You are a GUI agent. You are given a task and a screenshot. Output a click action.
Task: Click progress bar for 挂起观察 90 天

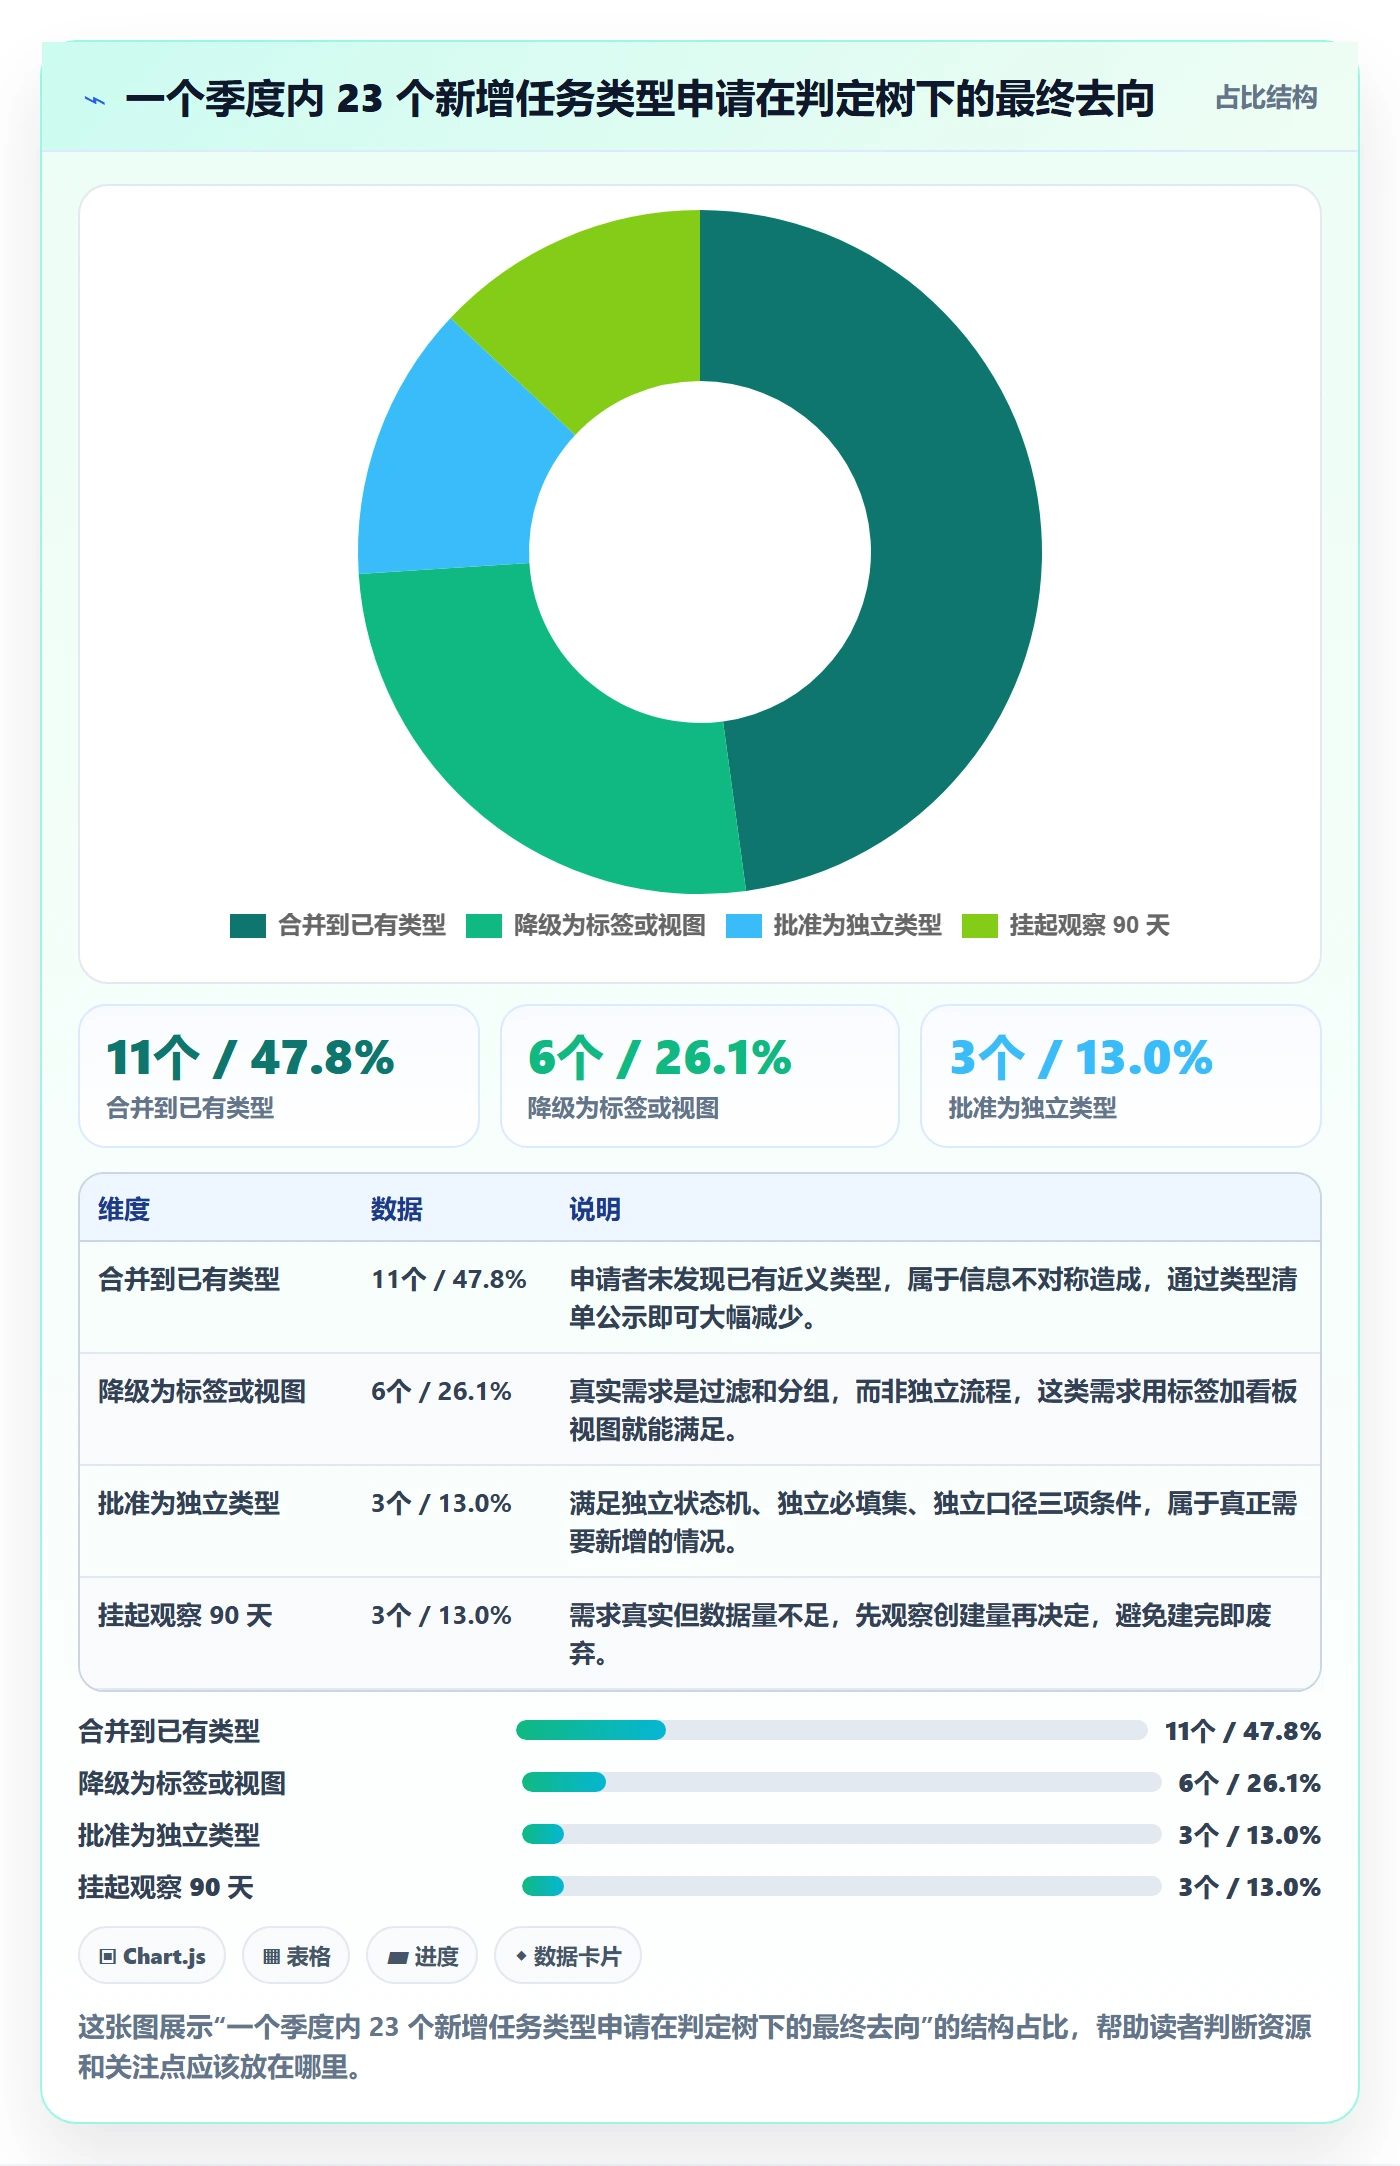pyautogui.click(x=841, y=1886)
